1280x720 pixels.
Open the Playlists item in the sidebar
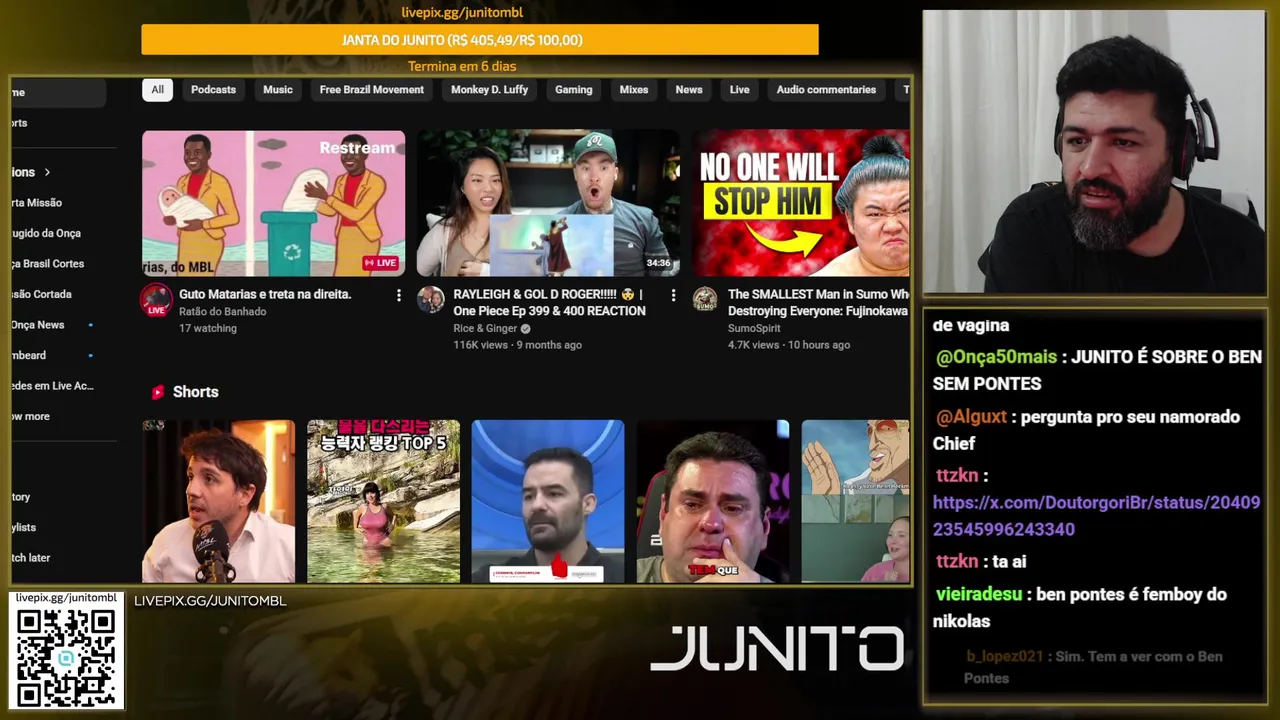coord(24,527)
